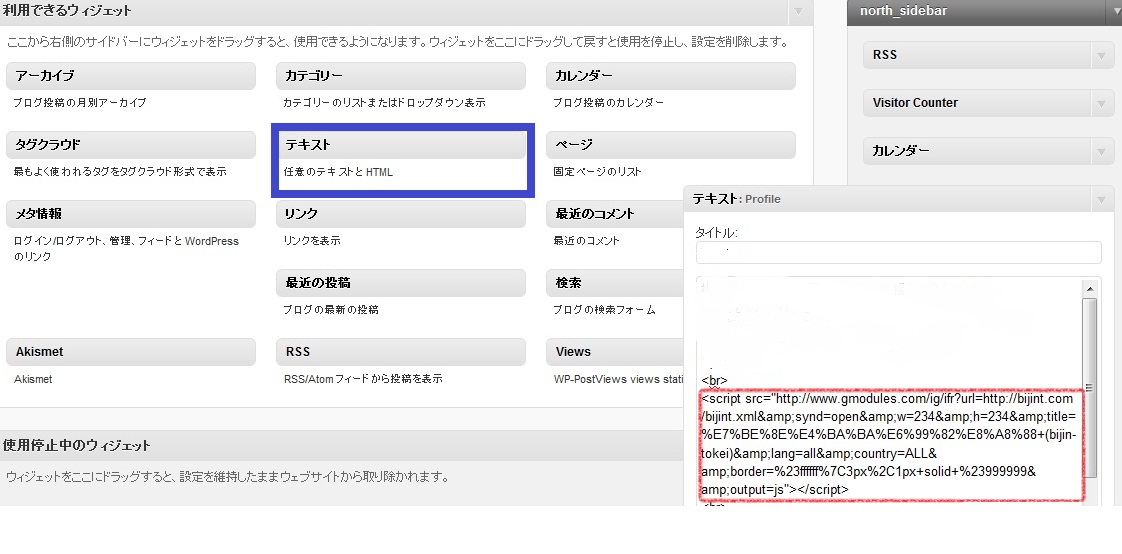The image size is (1122, 554).
Task: Click the ブログの検索フォーム description
Action: [604, 310]
